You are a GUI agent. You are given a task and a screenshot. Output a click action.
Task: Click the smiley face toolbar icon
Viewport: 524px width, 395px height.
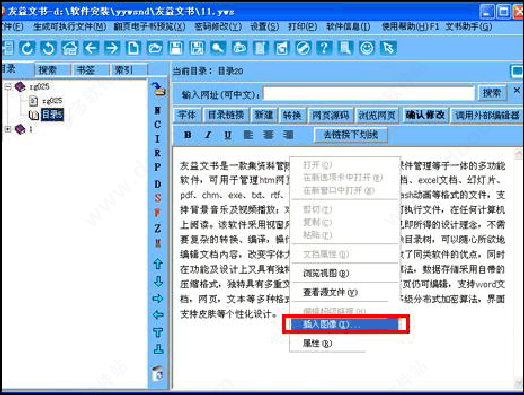pos(367,48)
